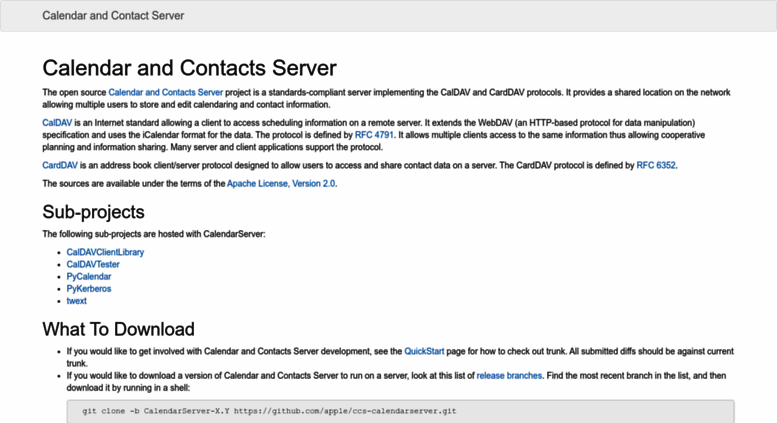
Task: Open the QuickStart page link
Action: click(x=424, y=351)
